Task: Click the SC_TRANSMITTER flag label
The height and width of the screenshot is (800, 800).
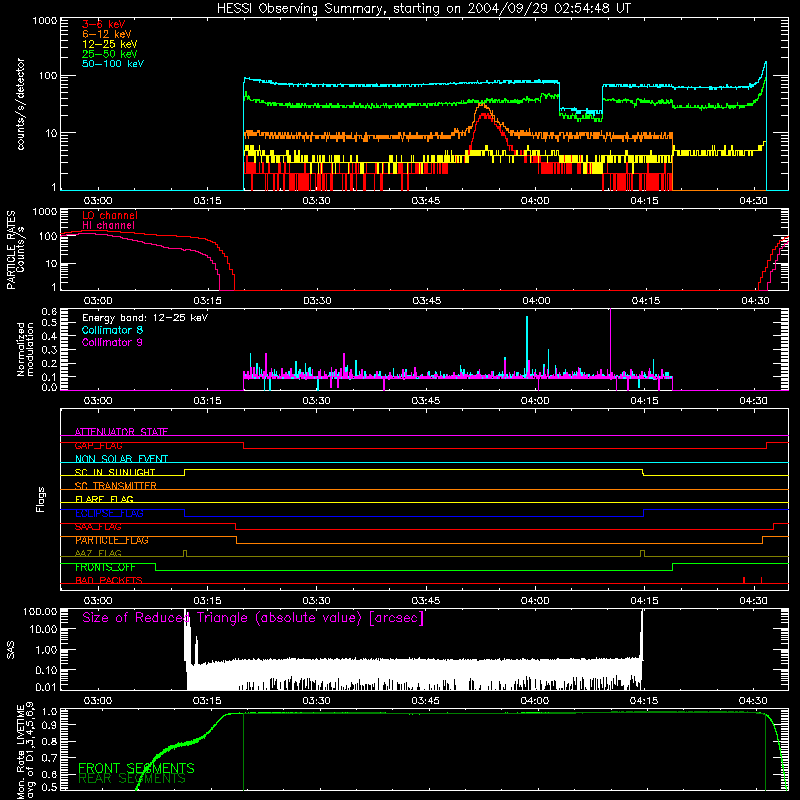Action: point(116,486)
